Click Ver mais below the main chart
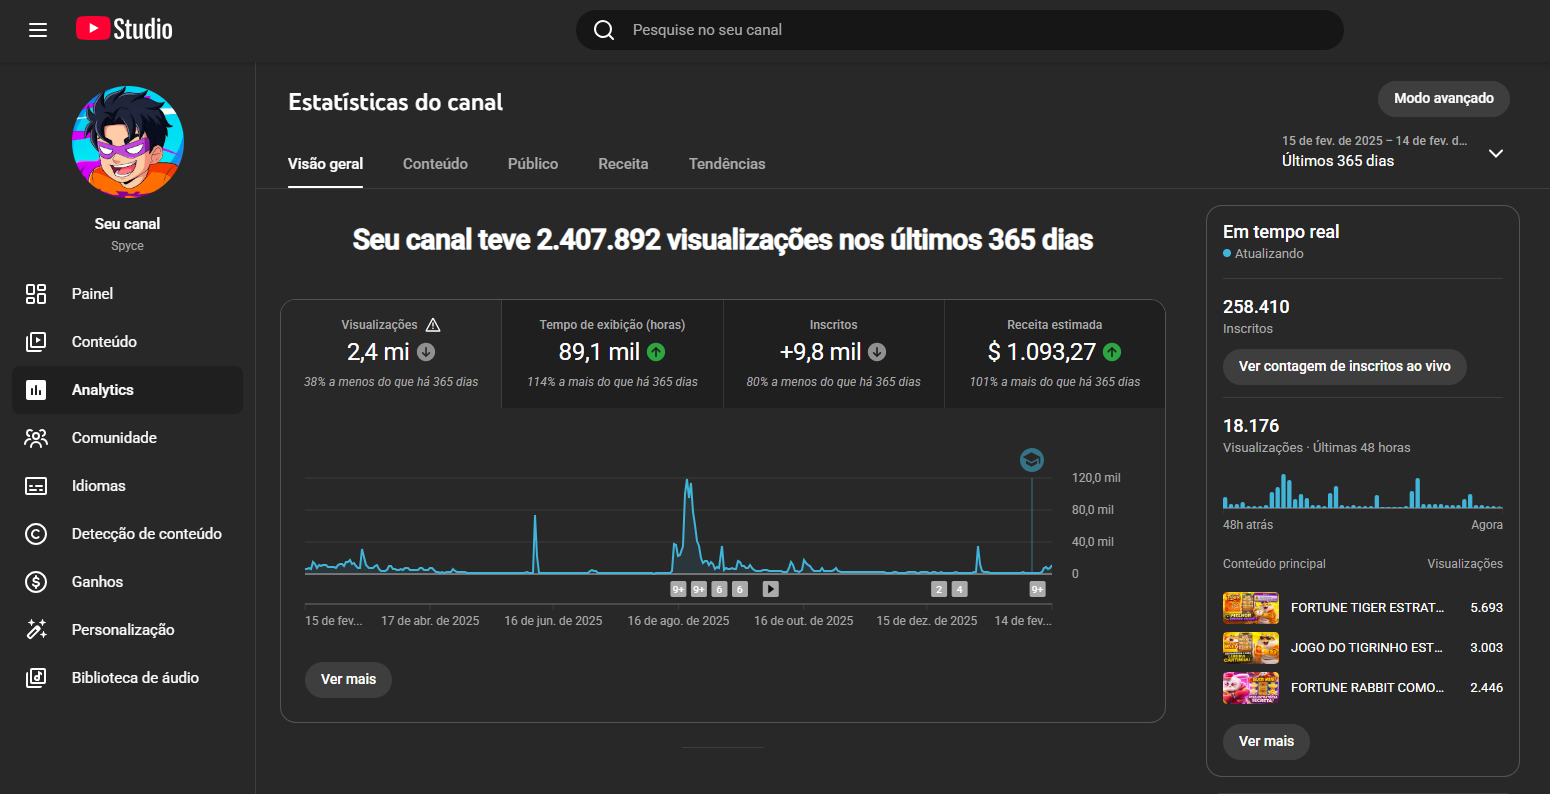The height and width of the screenshot is (794, 1550). [348, 679]
